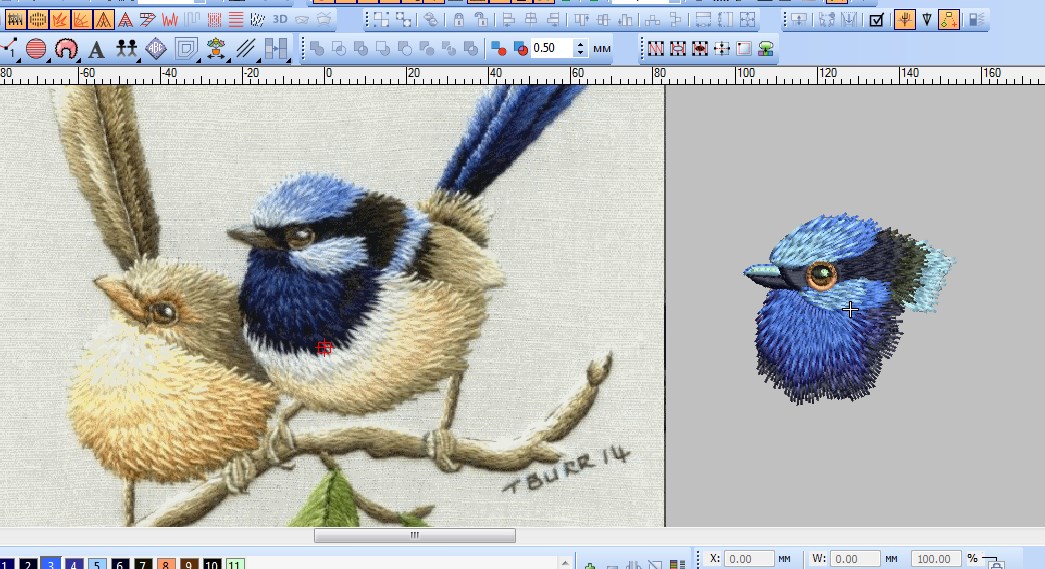Toggle the first orange stitch view button

coord(15,20)
